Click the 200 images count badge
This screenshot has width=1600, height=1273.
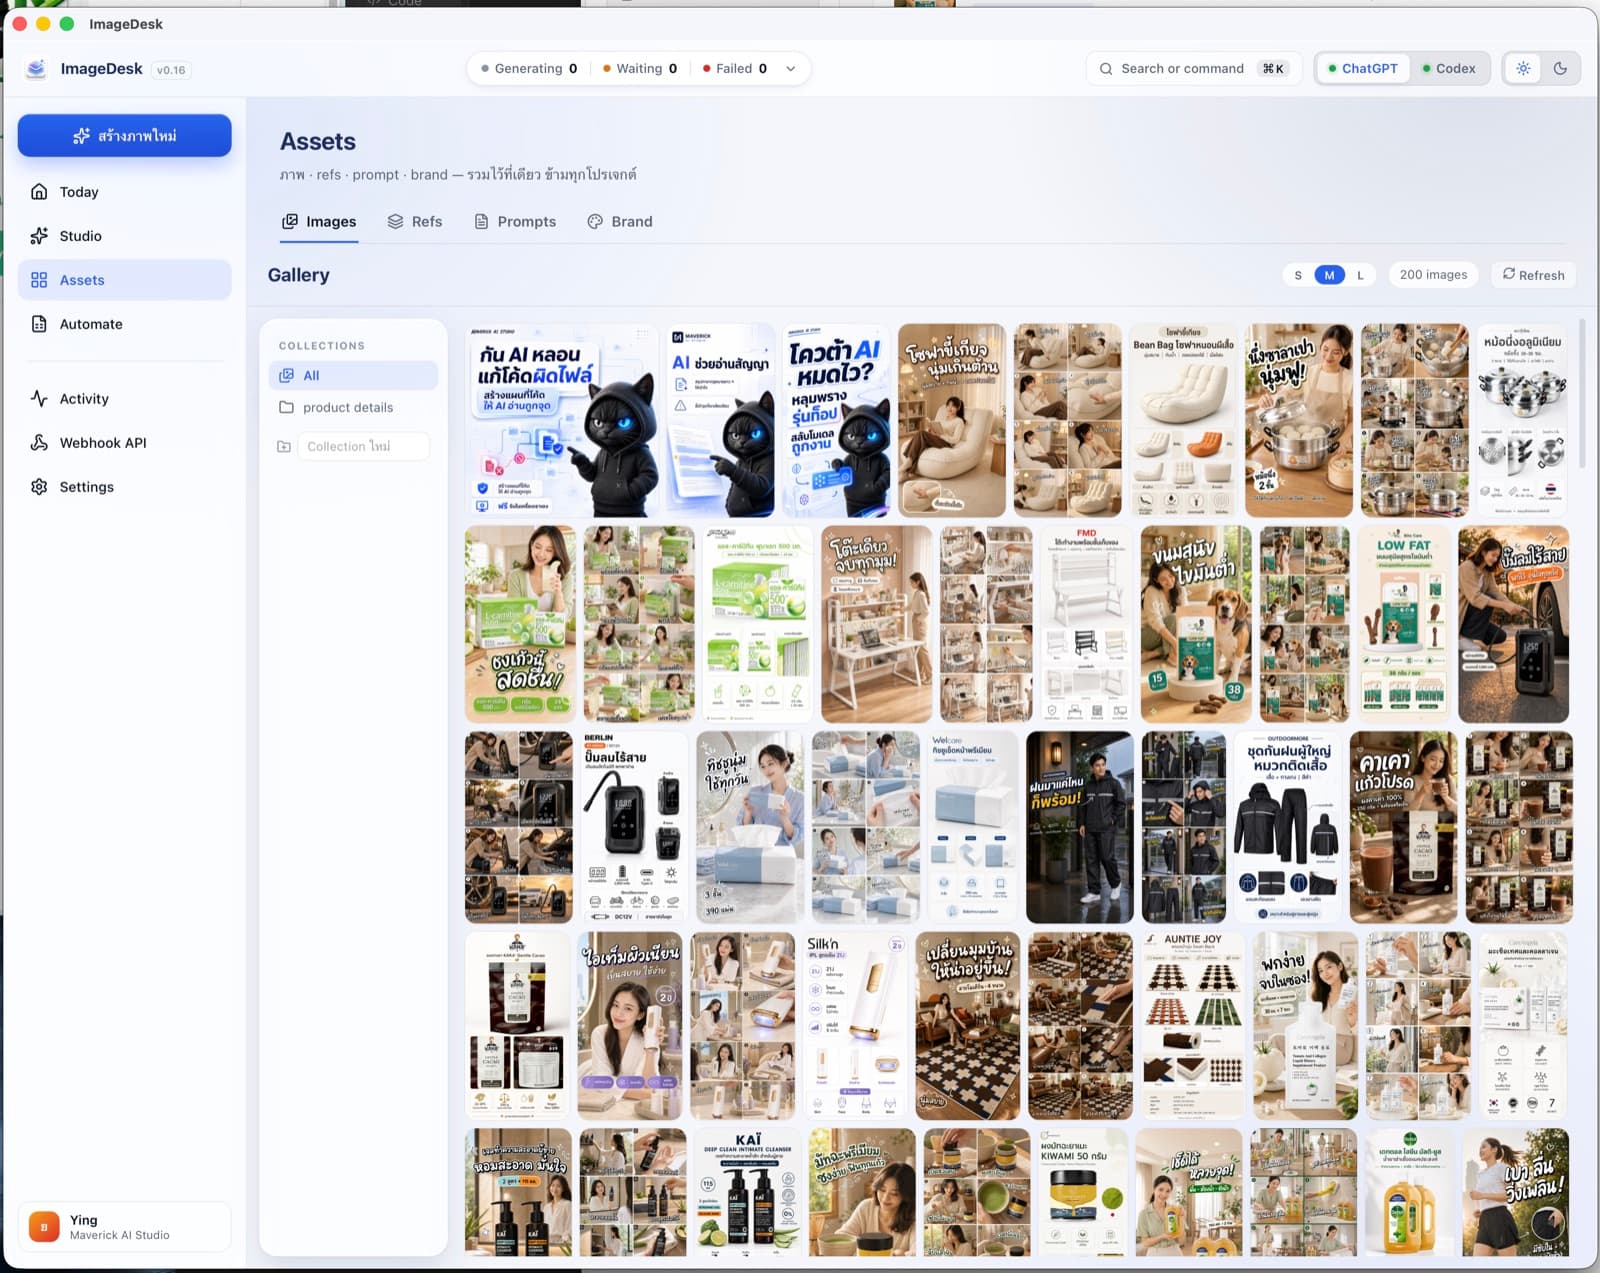[1433, 275]
